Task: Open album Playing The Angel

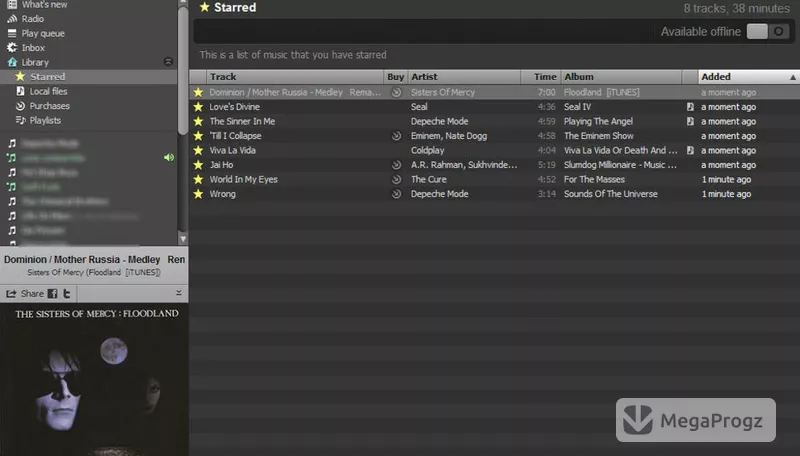Action: (x=598, y=121)
